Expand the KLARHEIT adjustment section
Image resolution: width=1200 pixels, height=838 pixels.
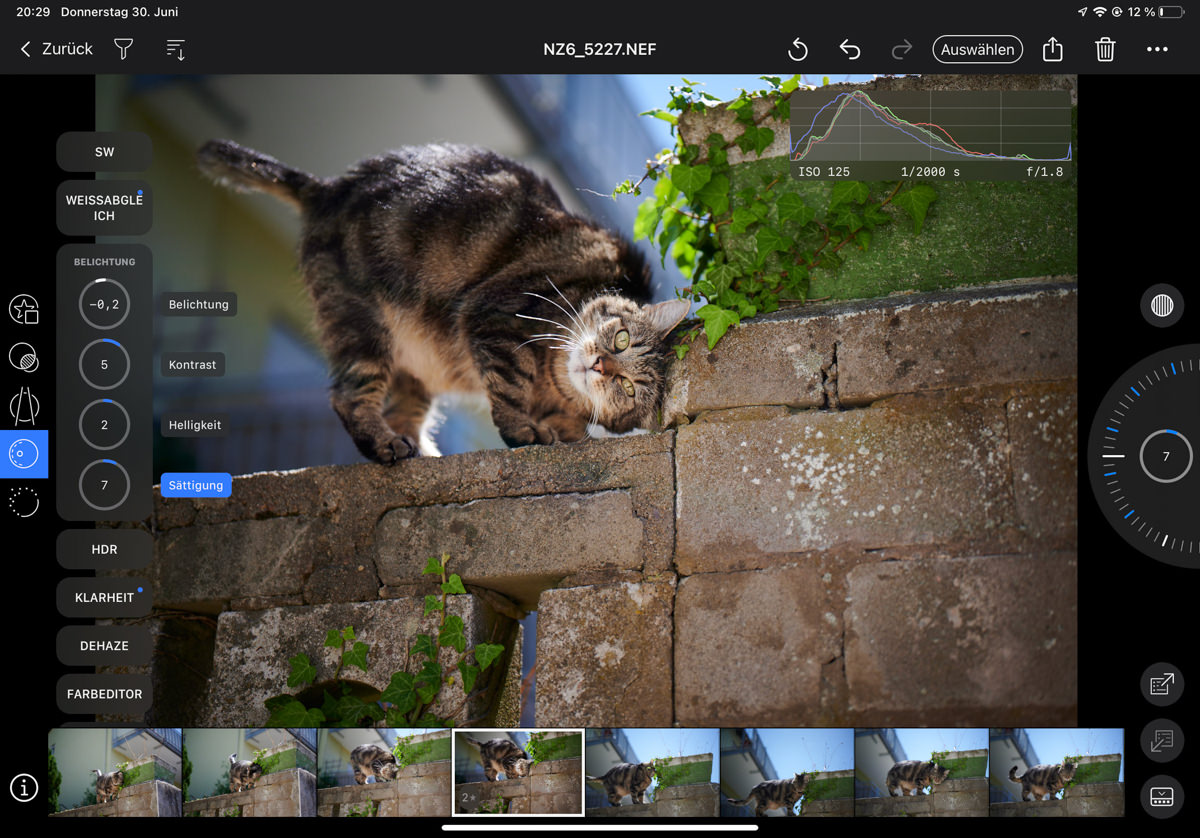(104, 597)
